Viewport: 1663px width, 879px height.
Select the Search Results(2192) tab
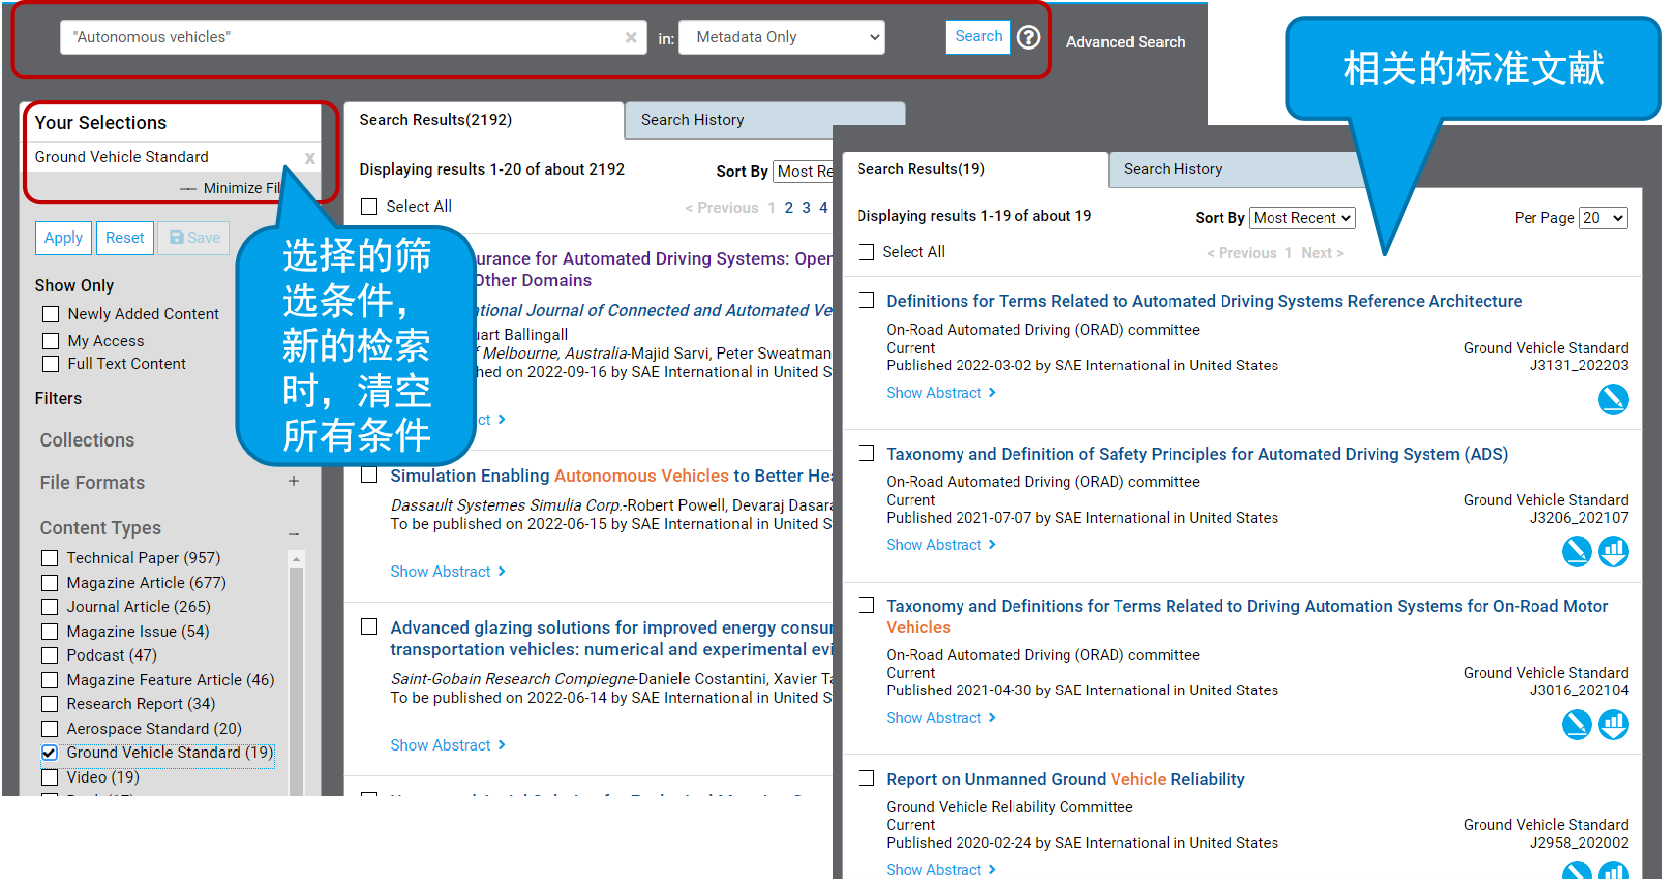click(435, 120)
